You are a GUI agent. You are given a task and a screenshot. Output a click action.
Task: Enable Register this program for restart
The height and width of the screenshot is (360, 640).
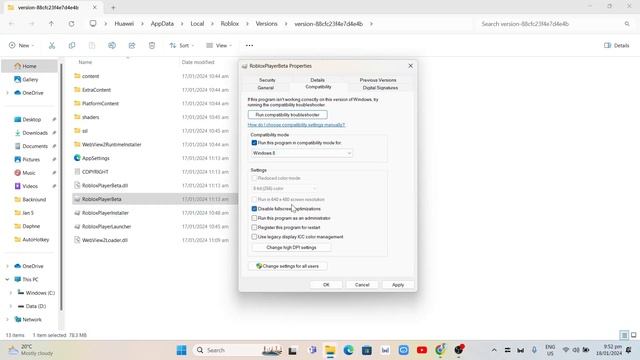click(254, 227)
